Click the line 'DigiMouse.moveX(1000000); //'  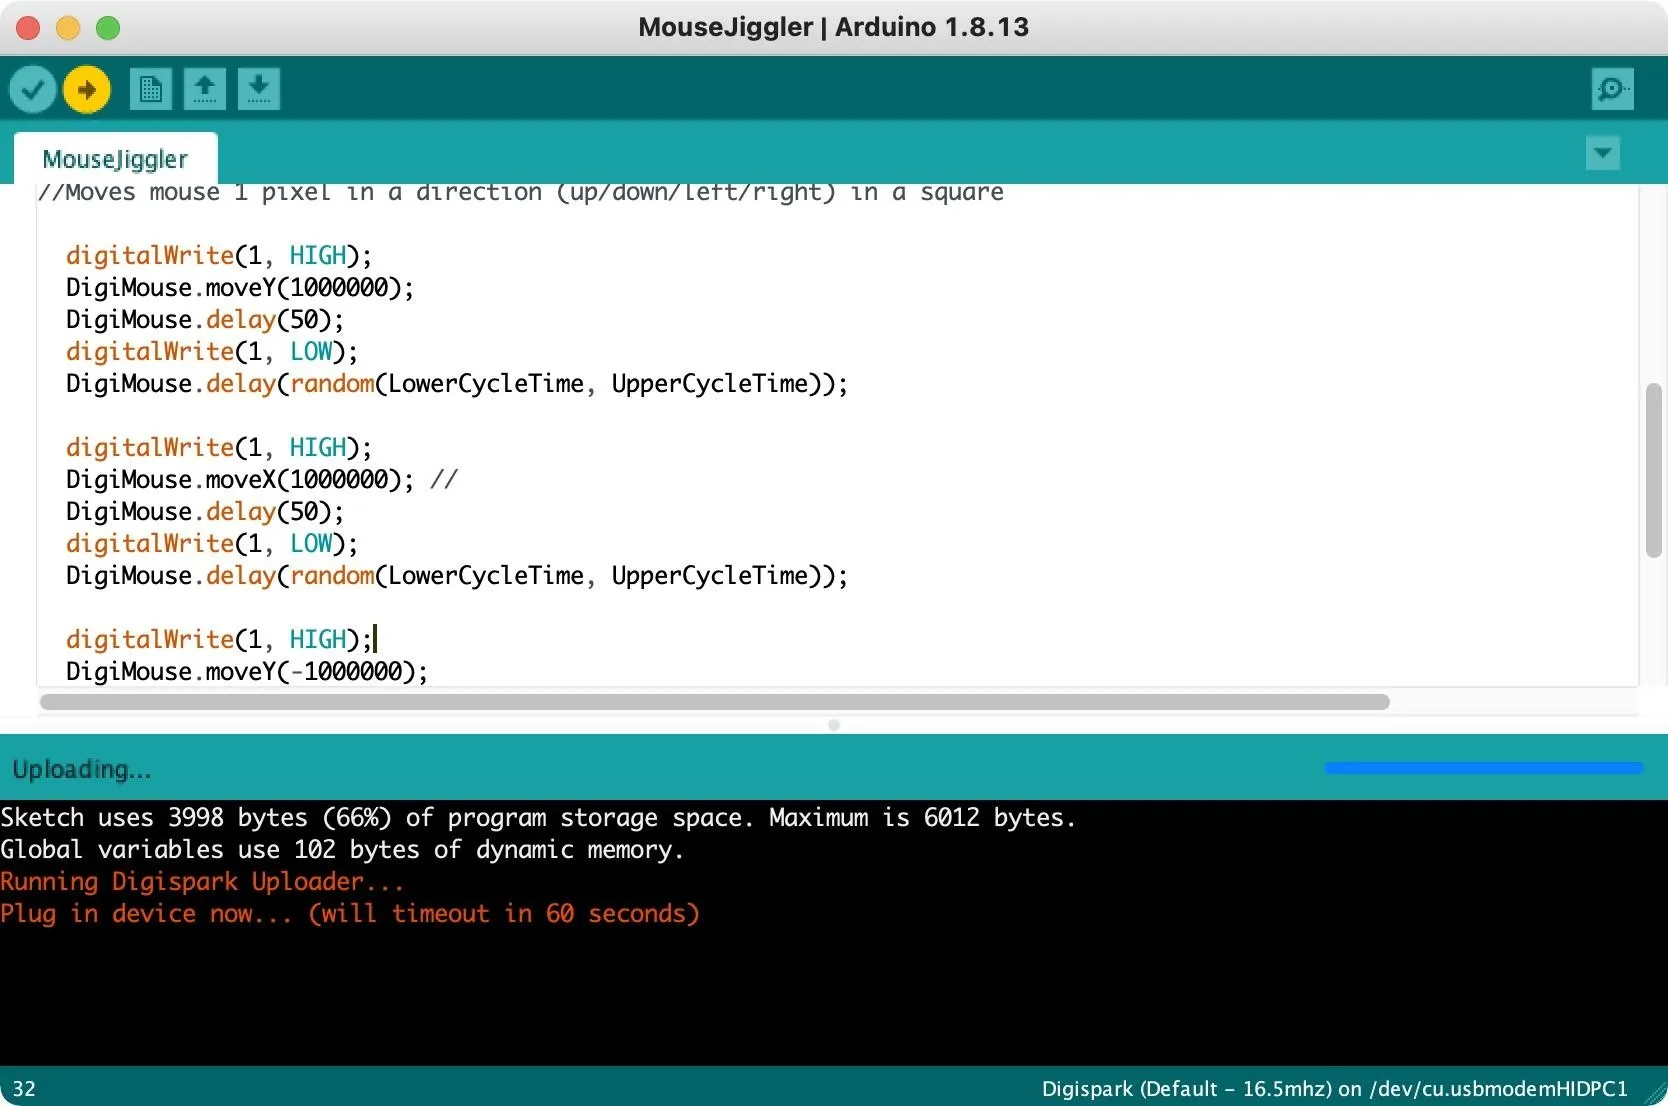click(x=262, y=480)
